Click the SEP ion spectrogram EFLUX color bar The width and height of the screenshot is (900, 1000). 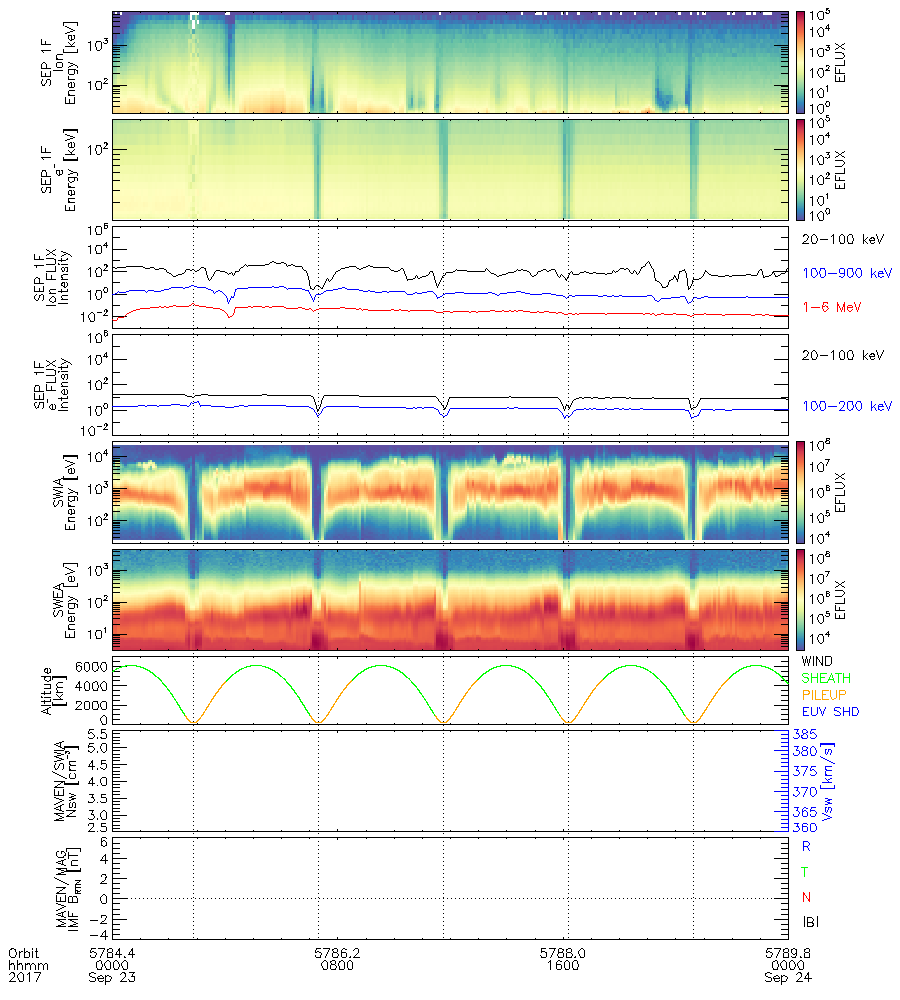pos(801,62)
